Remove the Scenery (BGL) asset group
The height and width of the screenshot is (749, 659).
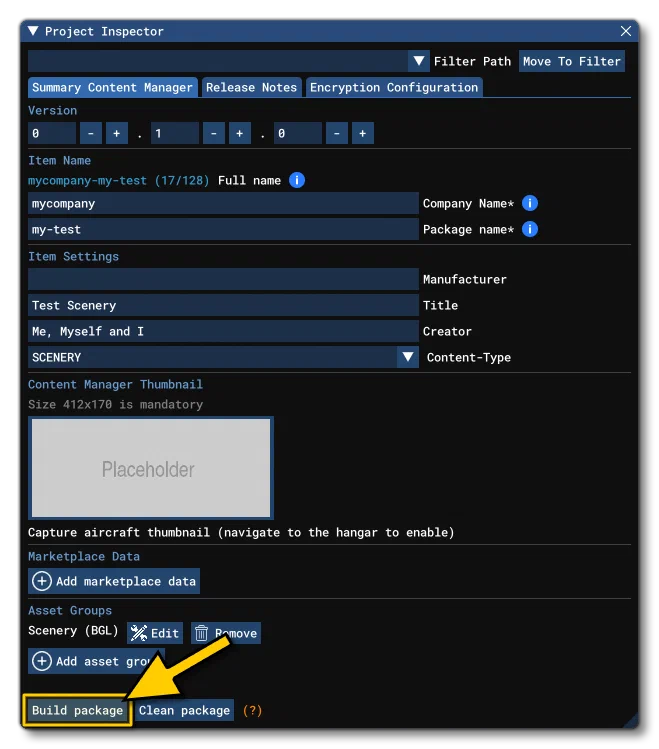click(x=226, y=633)
